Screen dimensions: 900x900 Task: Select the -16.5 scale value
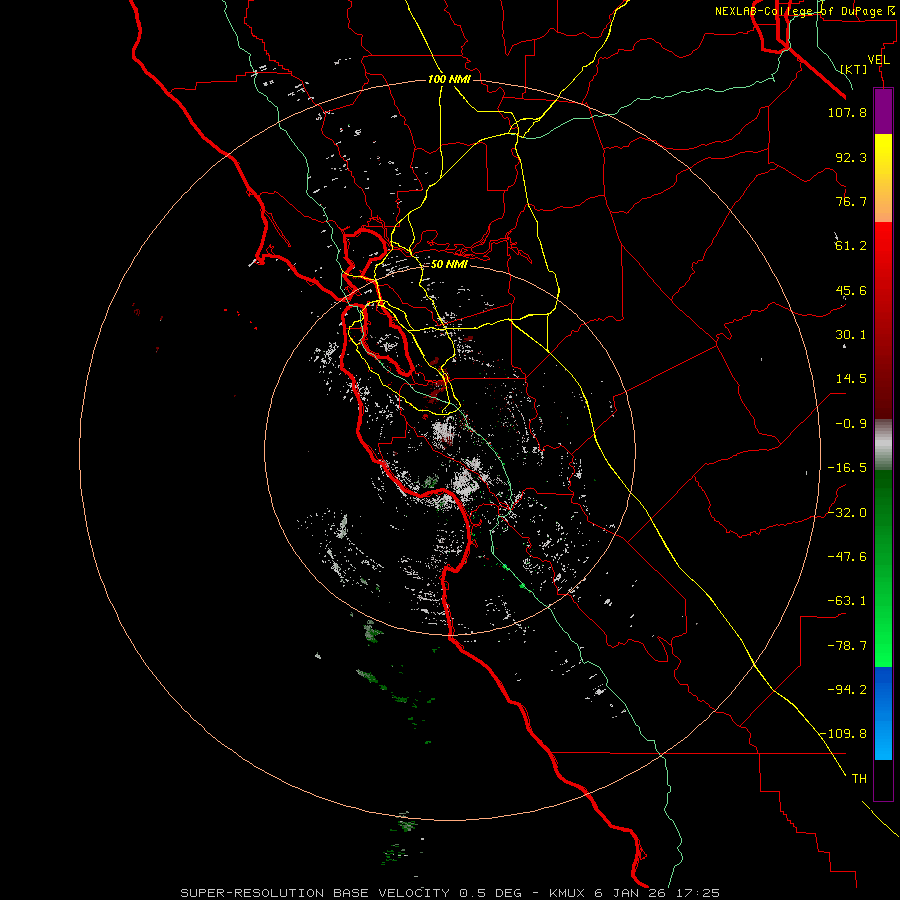pyautogui.click(x=847, y=468)
